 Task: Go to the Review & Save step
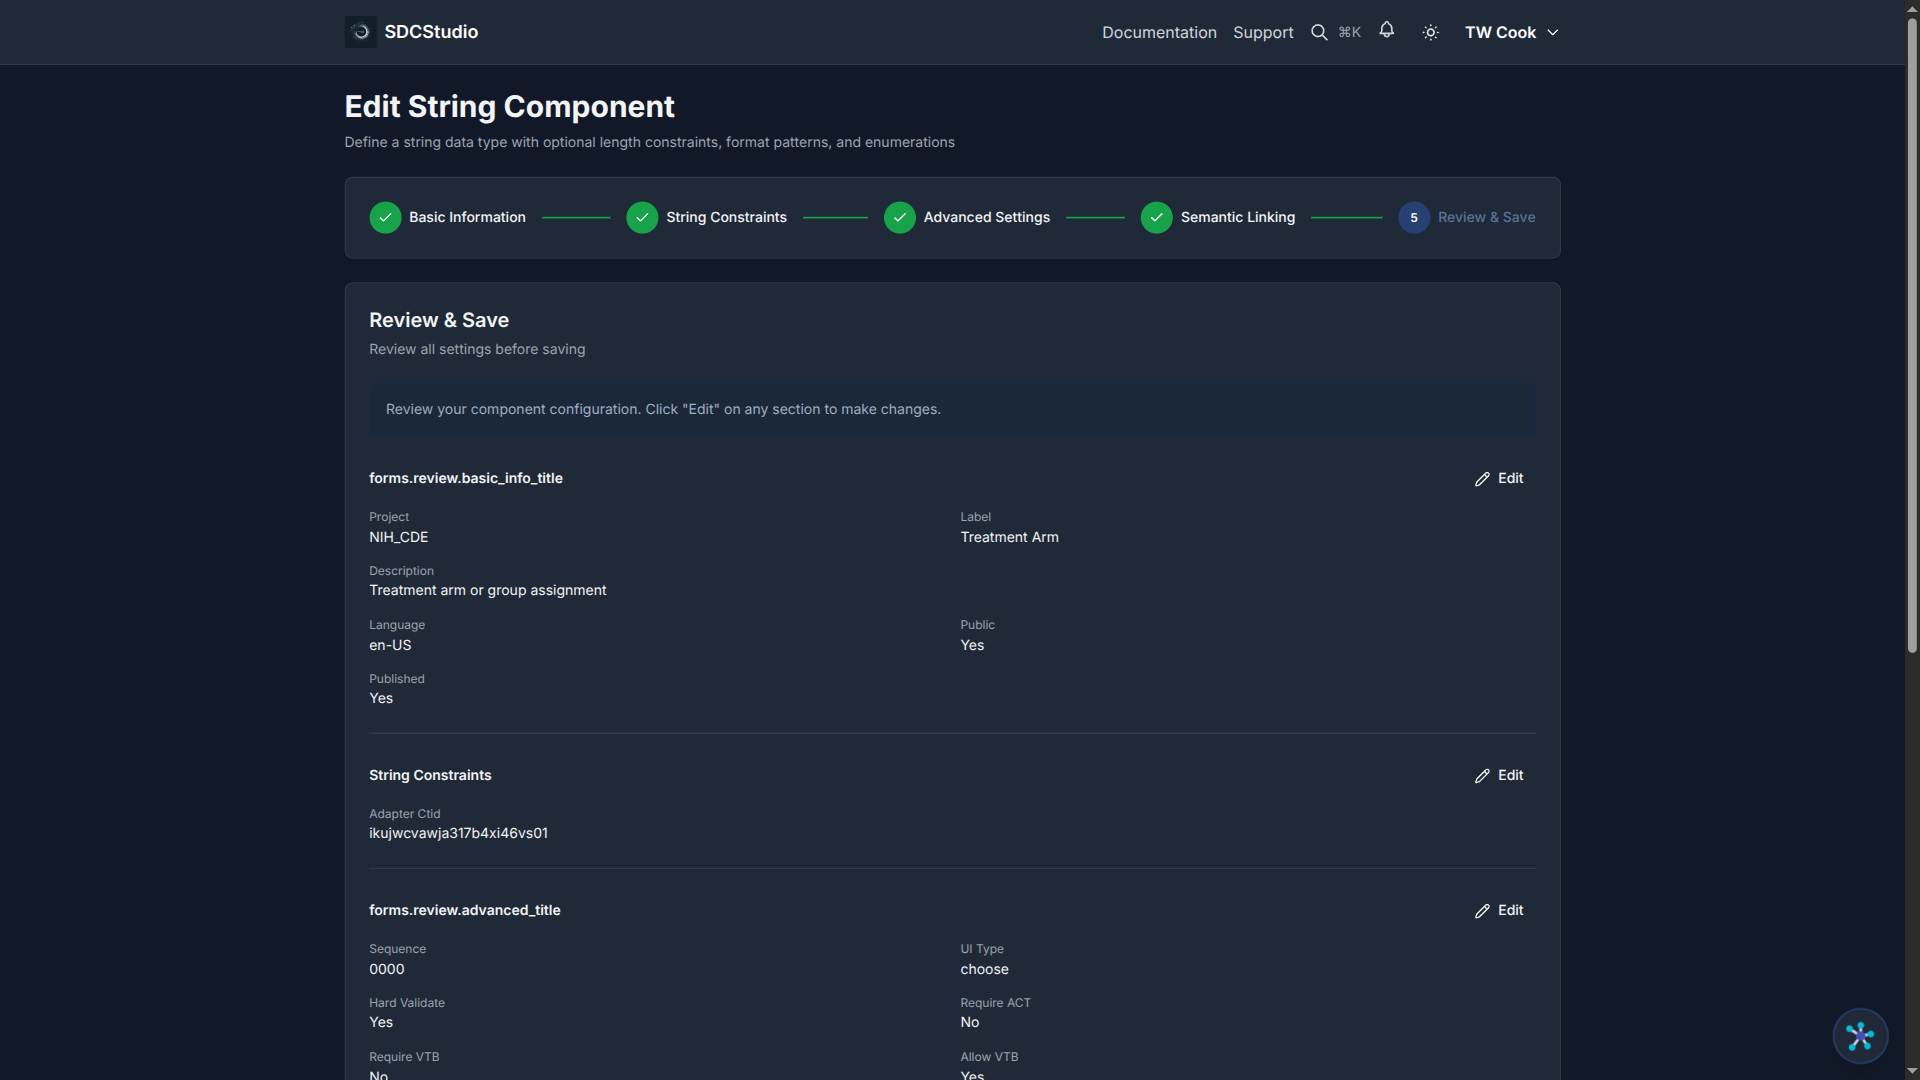(x=1486, y=217)
